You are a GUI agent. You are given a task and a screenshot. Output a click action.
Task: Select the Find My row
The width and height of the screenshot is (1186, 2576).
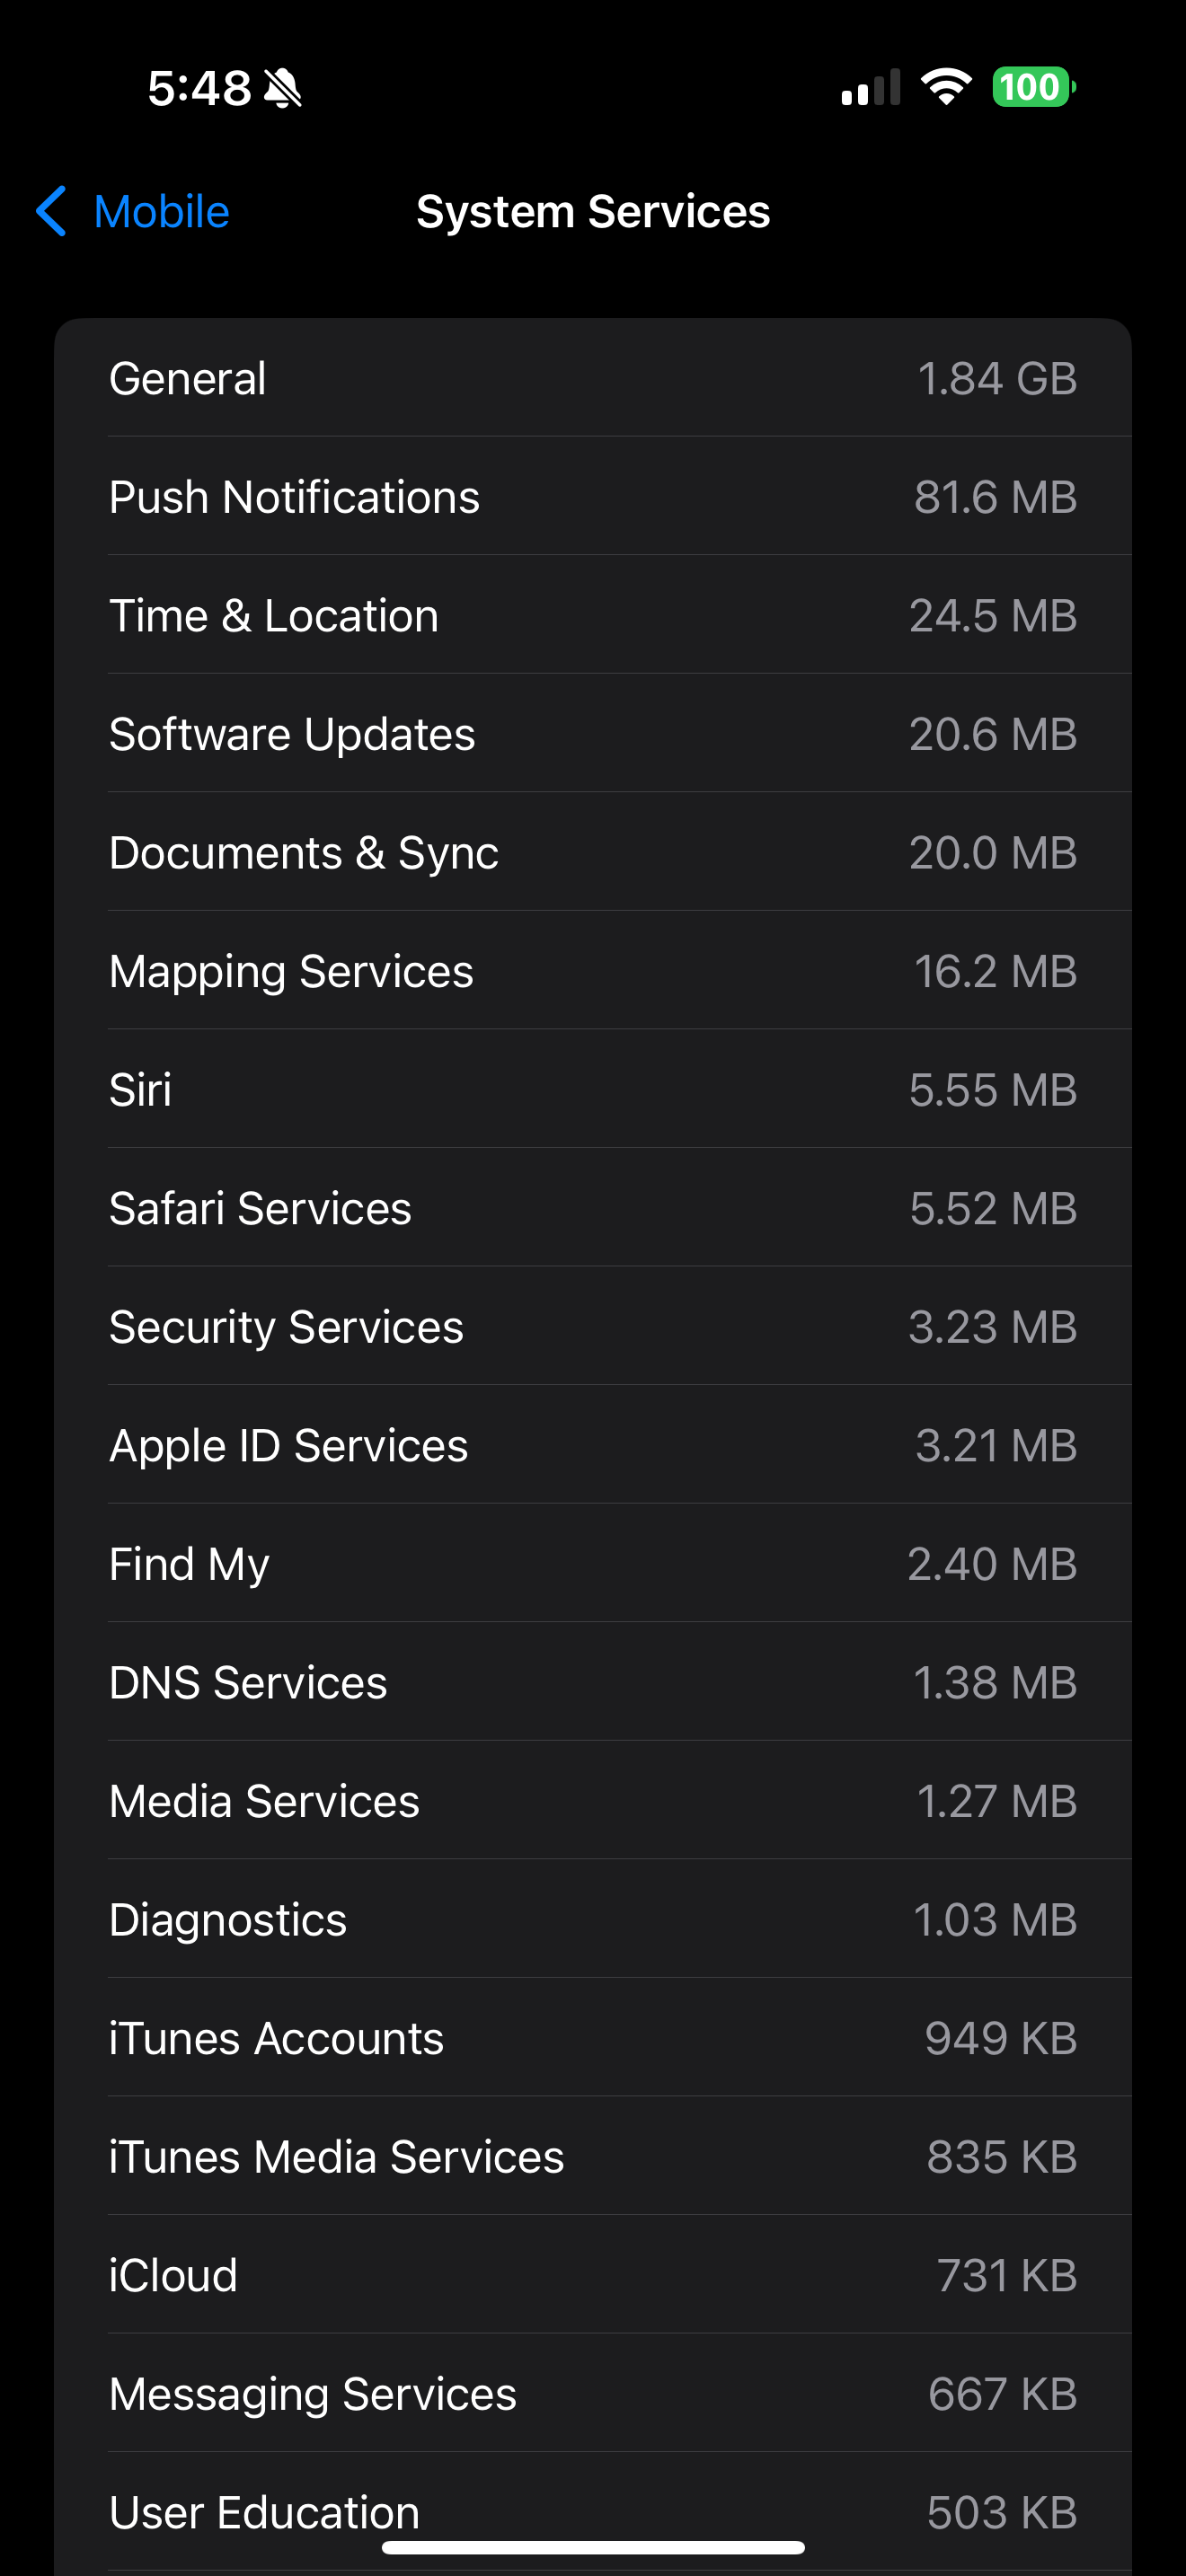(x=593, y=1564)
